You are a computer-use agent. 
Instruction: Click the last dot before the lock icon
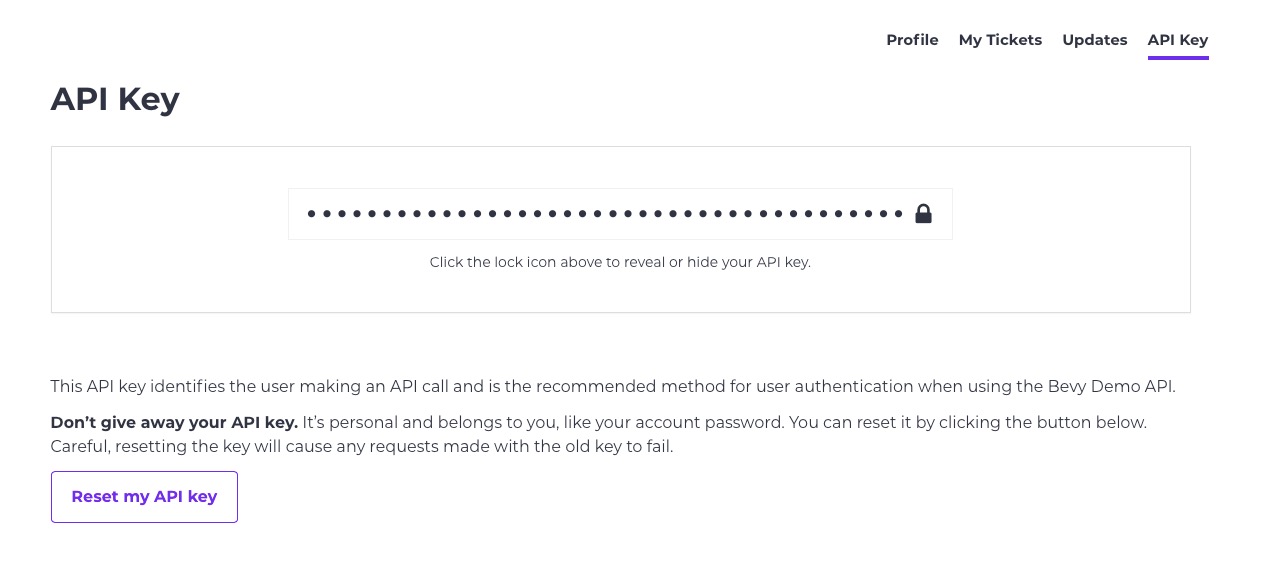pos(898,214)
